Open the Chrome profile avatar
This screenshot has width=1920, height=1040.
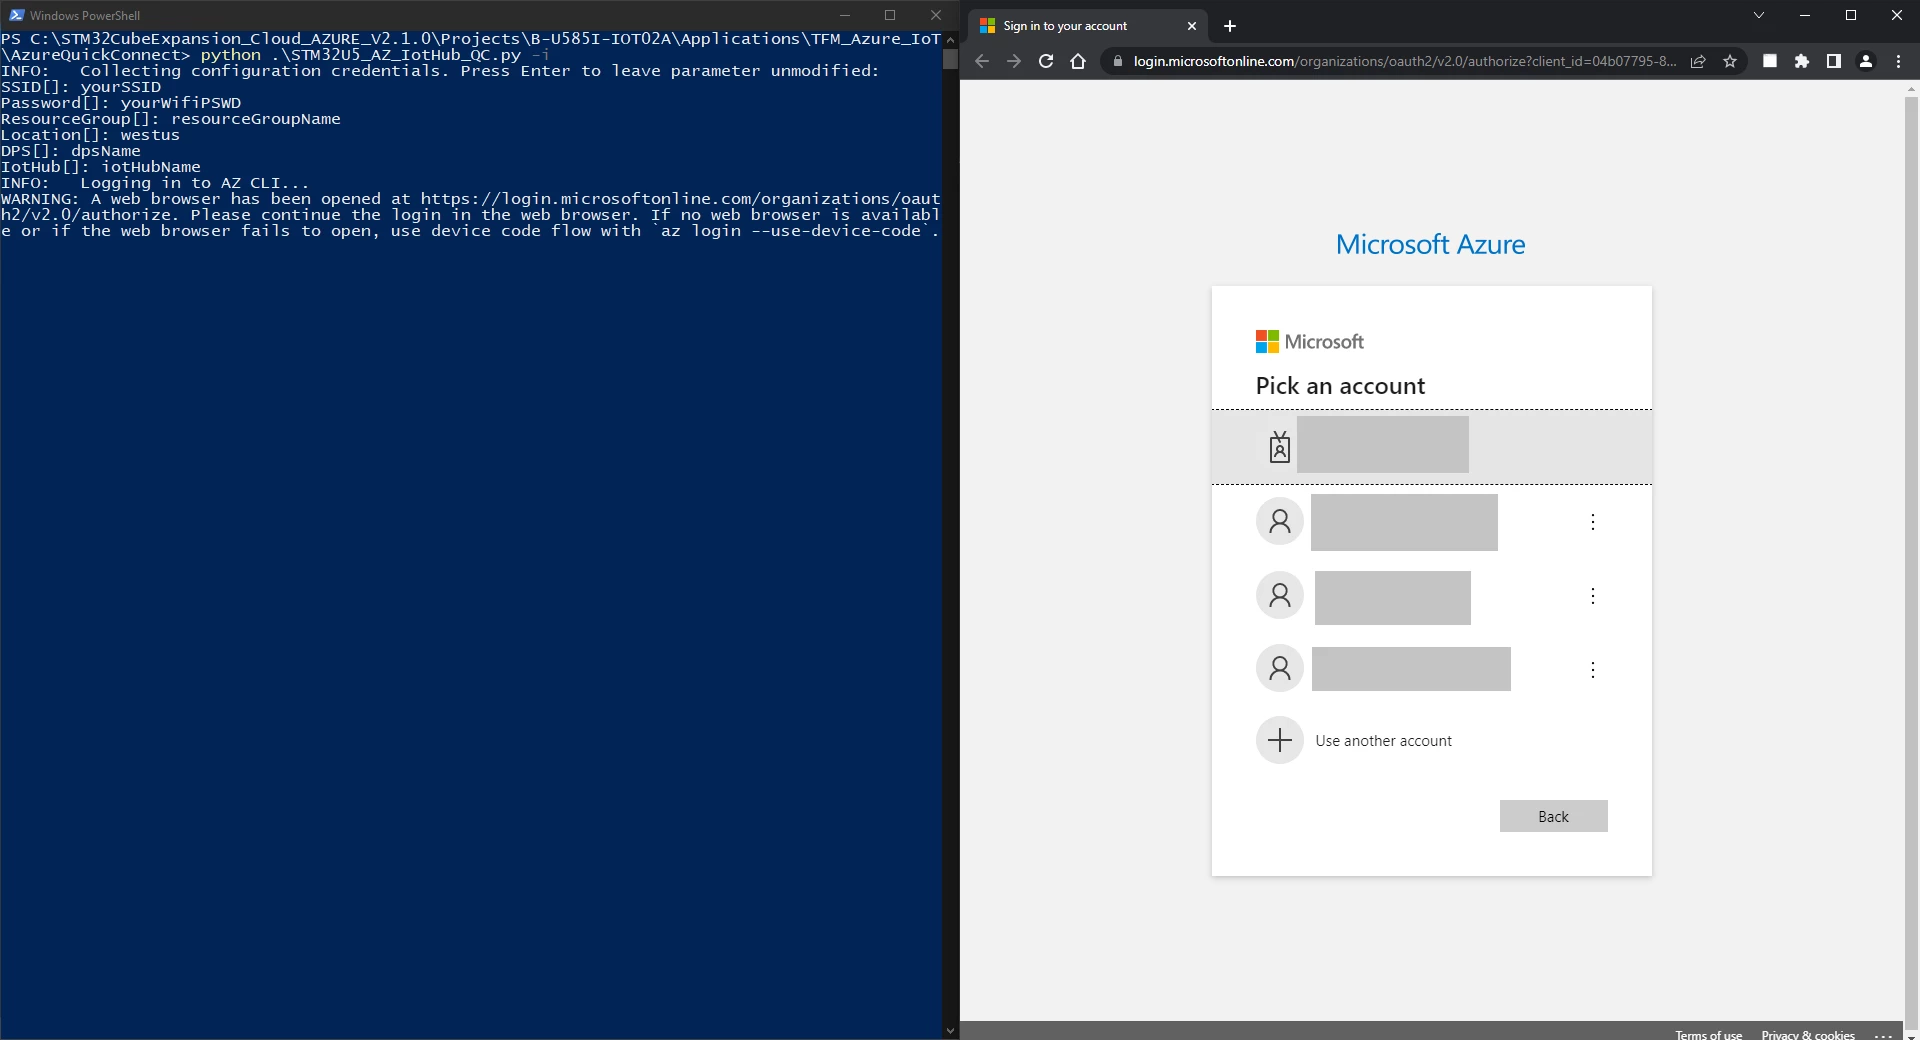coord(1866,61)
